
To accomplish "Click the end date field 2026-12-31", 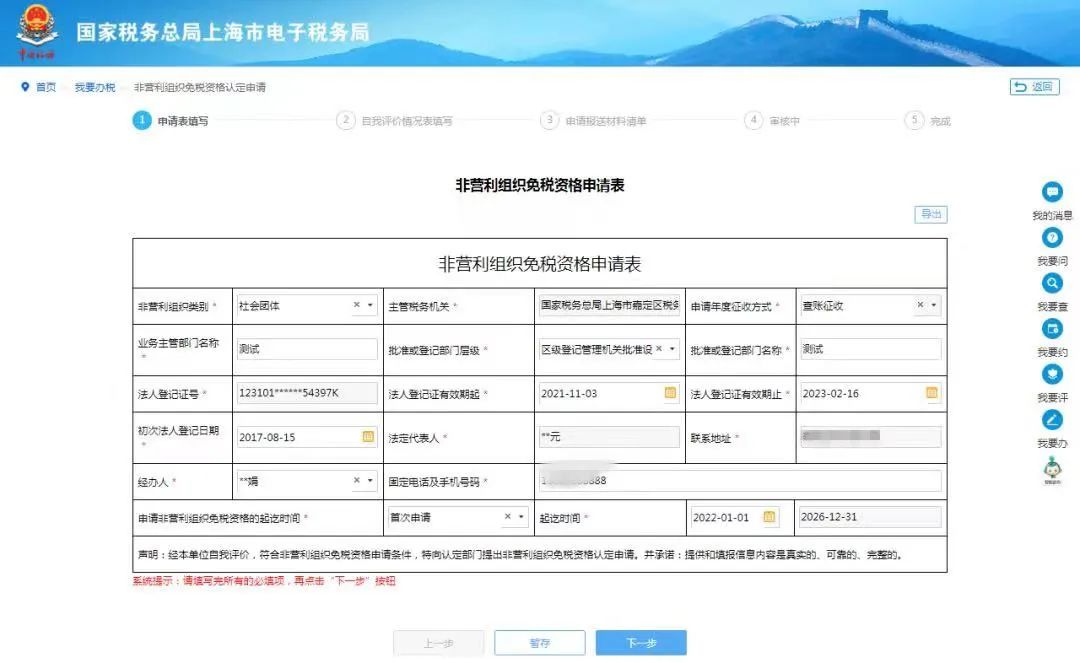I will pyautogui.click(x=871, y=517).
